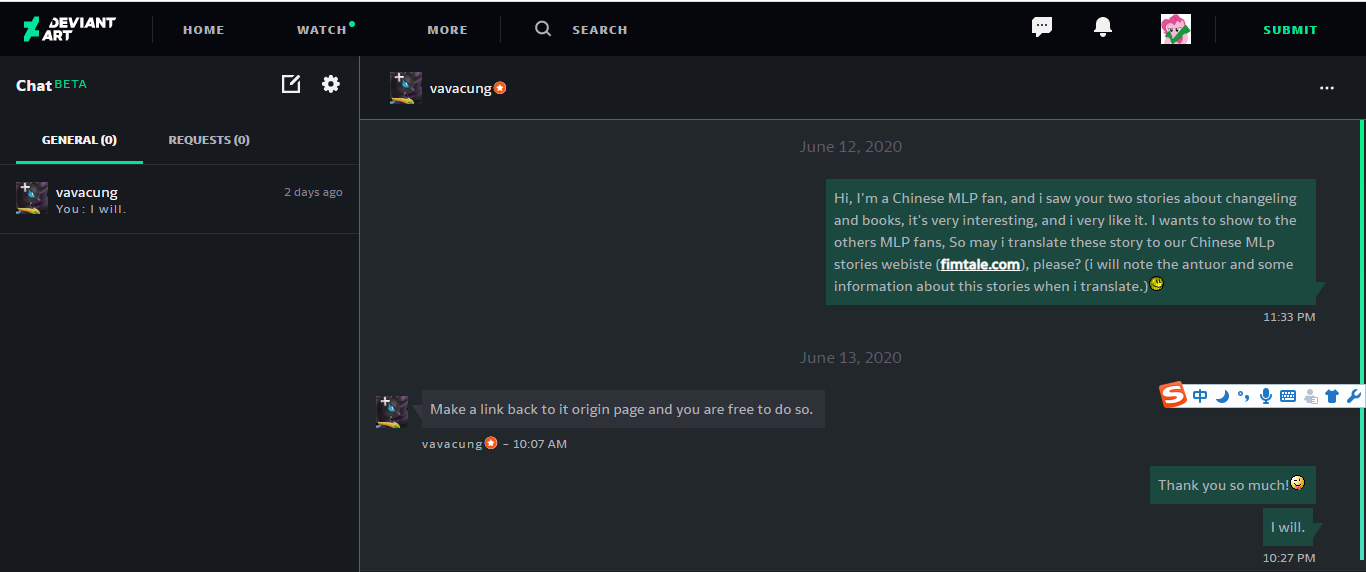Image resolution: width=1366 pixels, height=572 pixels.
Task: Open the notifications bell
Action: click(1103, 27)
